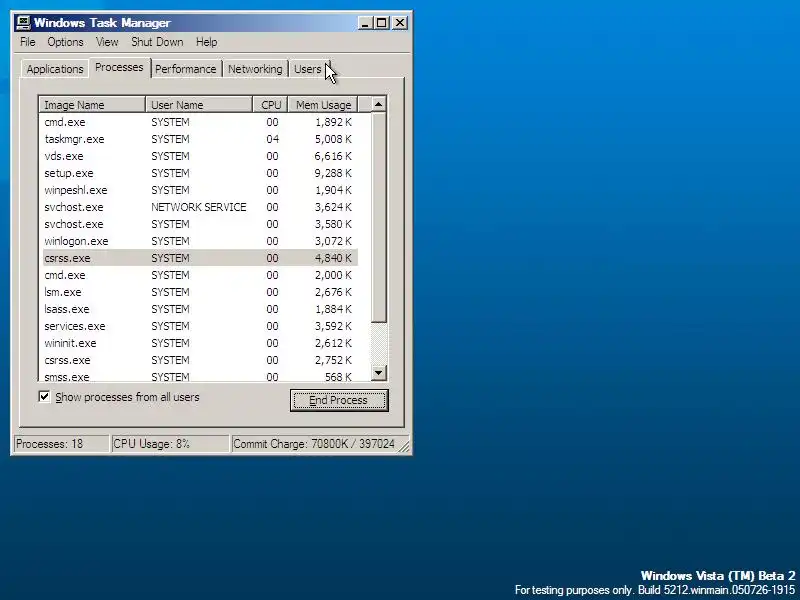This screenshot has height=600, width=800.
Task: Click the 5,008 K memory value
Action: [x=333, y=139]
